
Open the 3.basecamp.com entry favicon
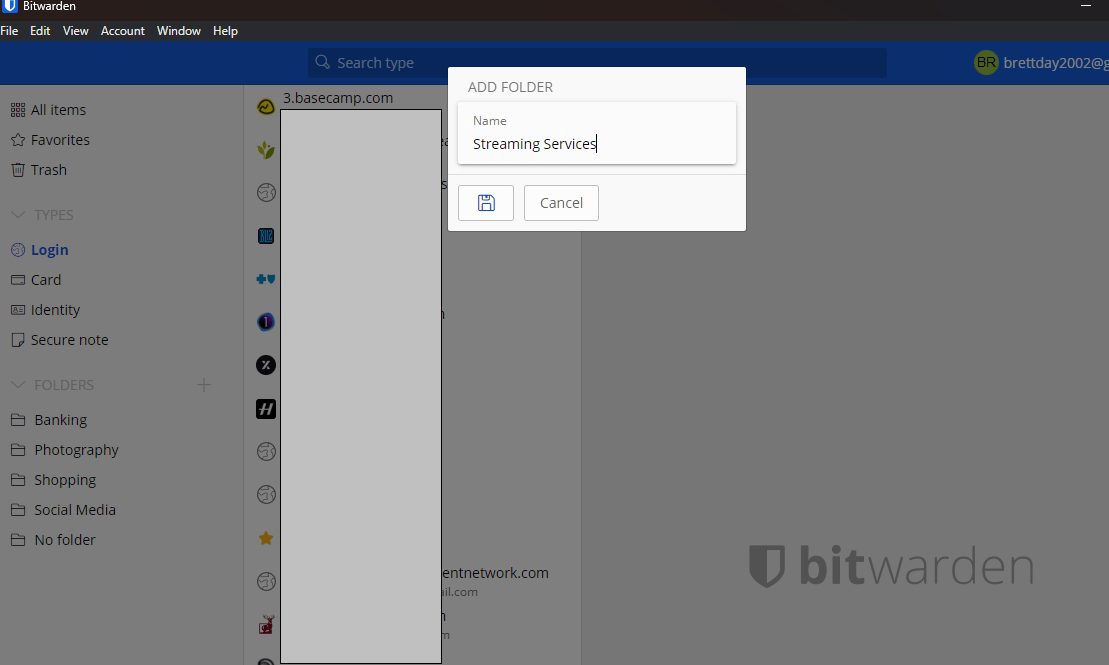click(265, 105)
